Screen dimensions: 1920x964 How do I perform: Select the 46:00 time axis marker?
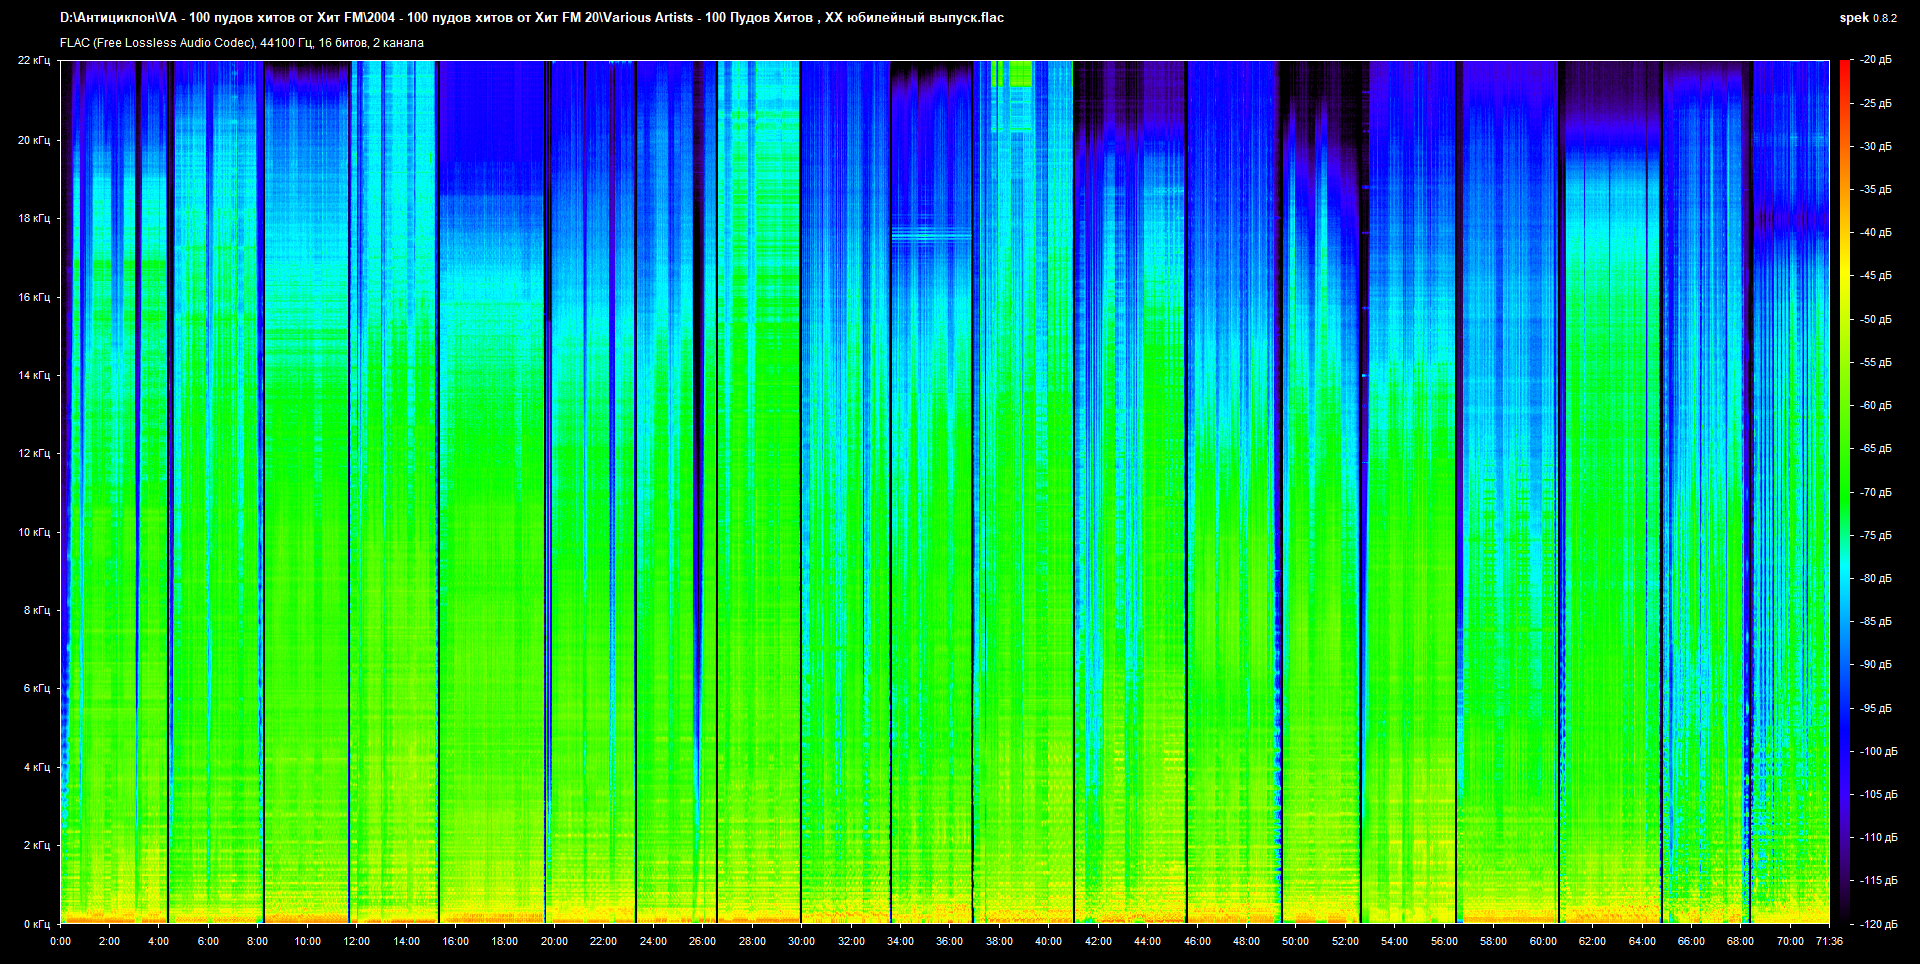pos(1196,941)
